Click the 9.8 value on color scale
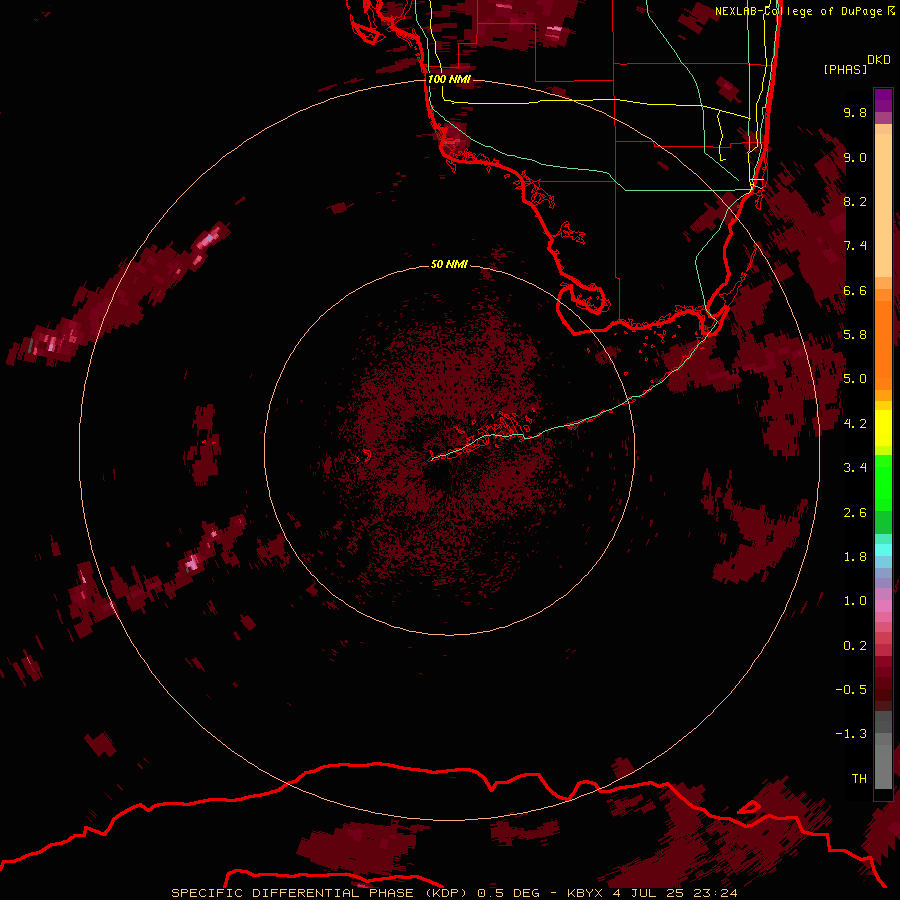 [x=855, y=112]
